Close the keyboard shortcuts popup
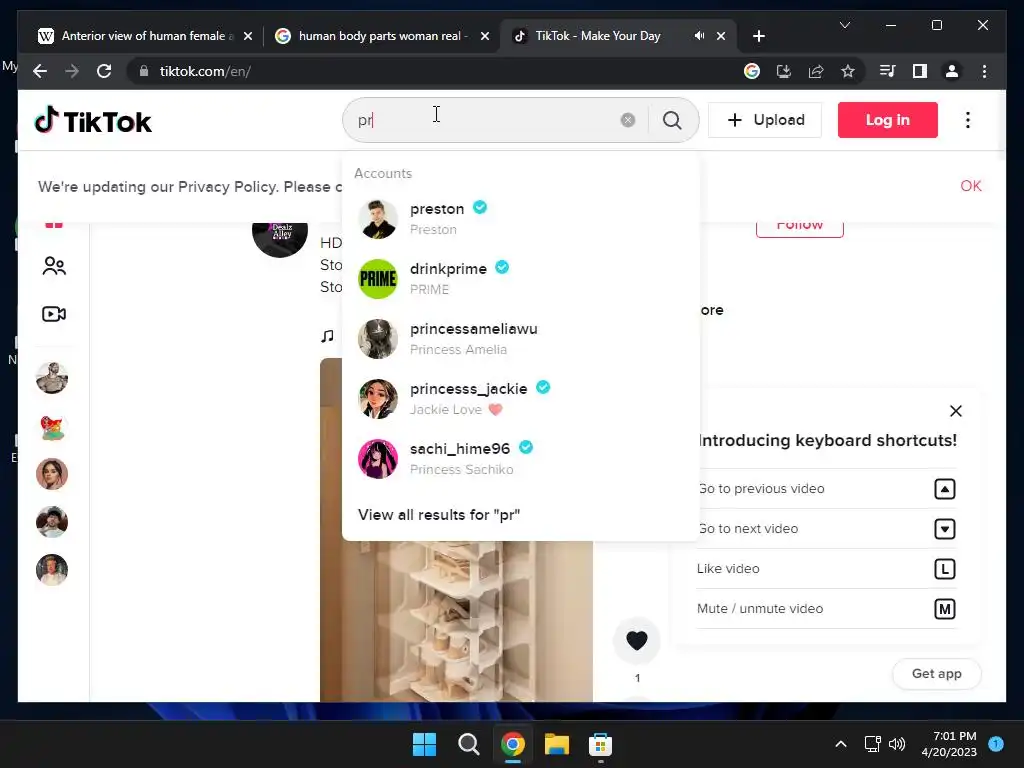 tap(955, 411)
